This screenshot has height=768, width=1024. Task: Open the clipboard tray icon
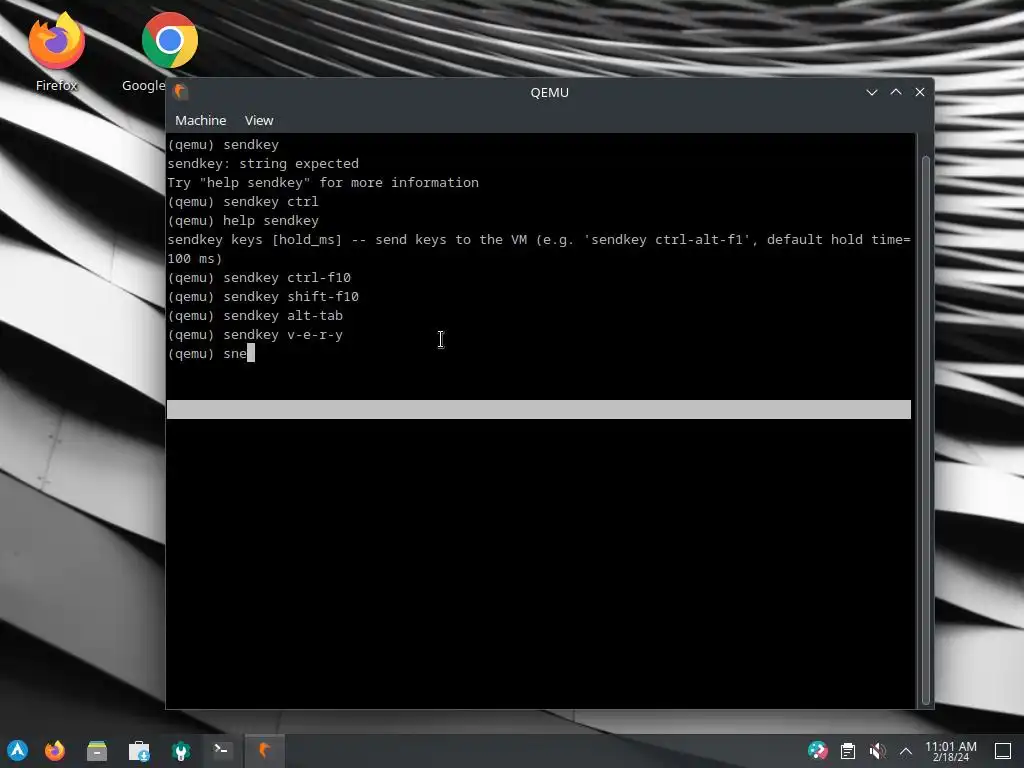848,751
